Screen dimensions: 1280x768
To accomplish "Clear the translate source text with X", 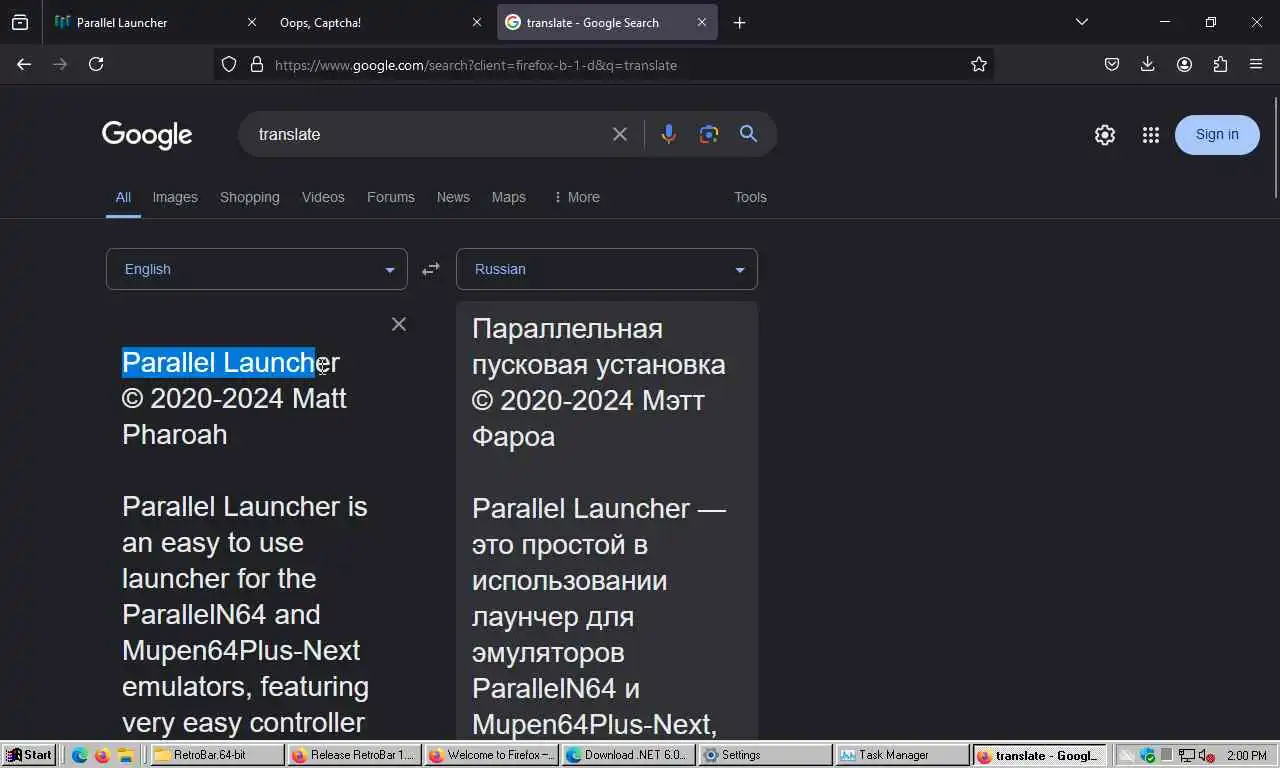I will pos(399,324).
